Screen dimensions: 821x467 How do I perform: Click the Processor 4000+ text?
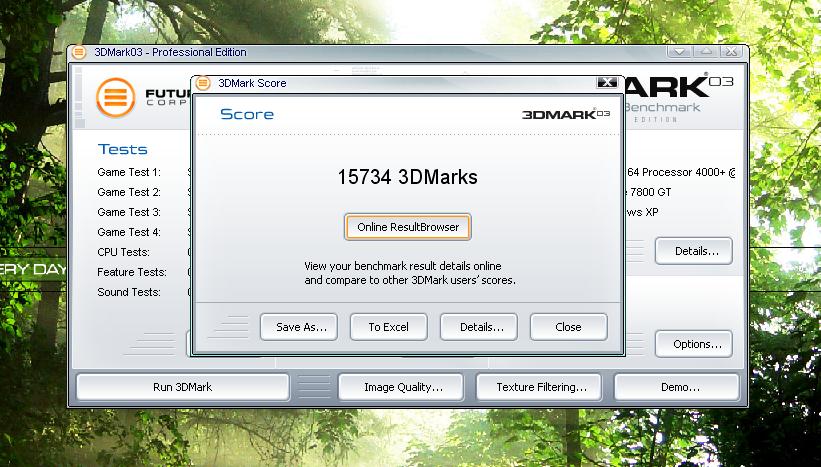click(x=680, y=172)
